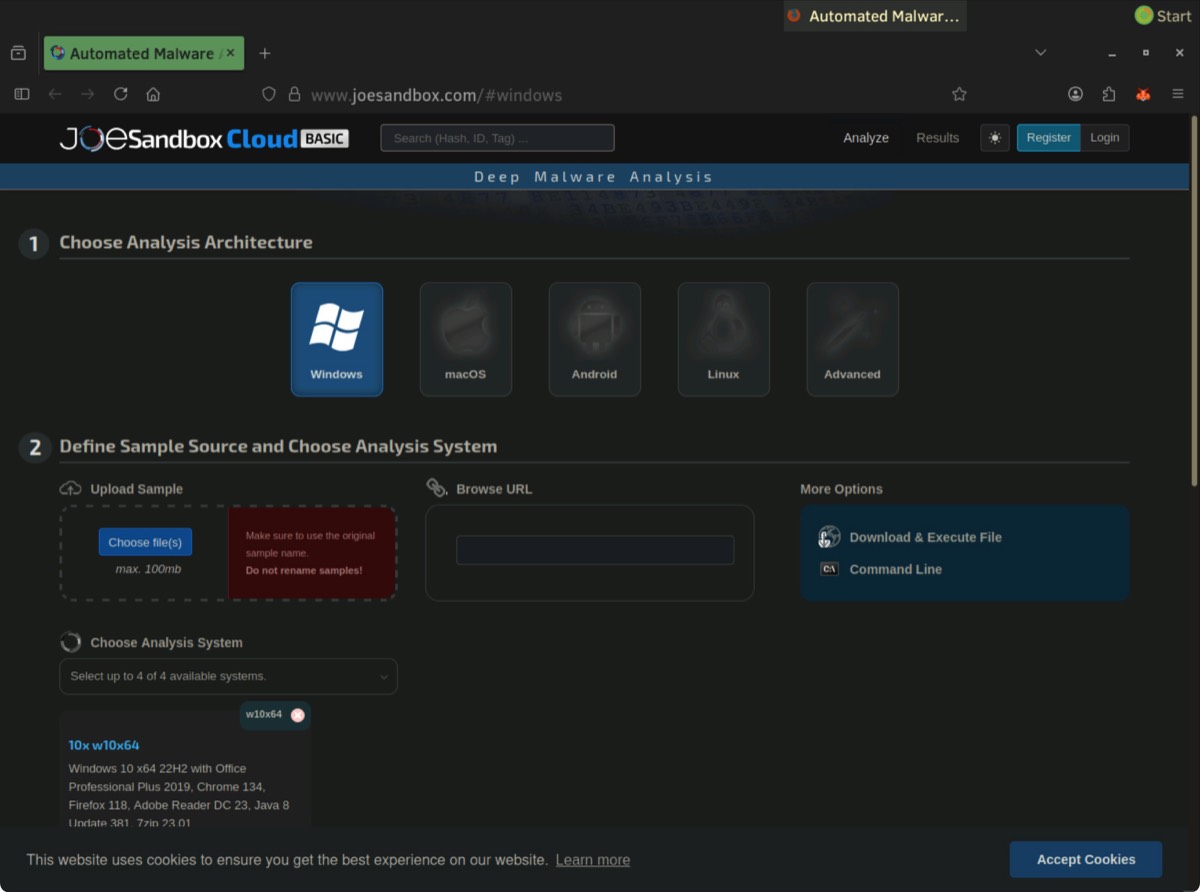Select the Linux penguin tile
Viewport: 1200px width, 892px height.
(723, 339)
